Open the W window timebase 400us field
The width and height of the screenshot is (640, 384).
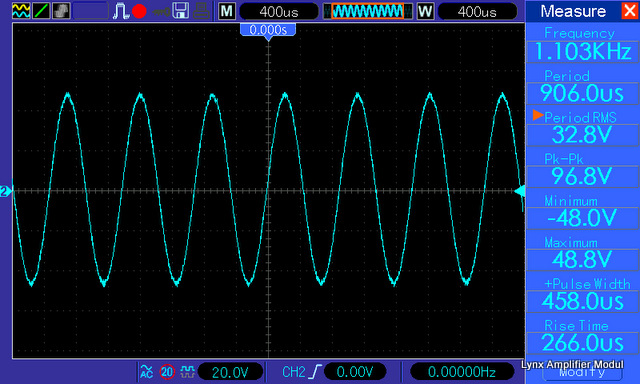477,11
